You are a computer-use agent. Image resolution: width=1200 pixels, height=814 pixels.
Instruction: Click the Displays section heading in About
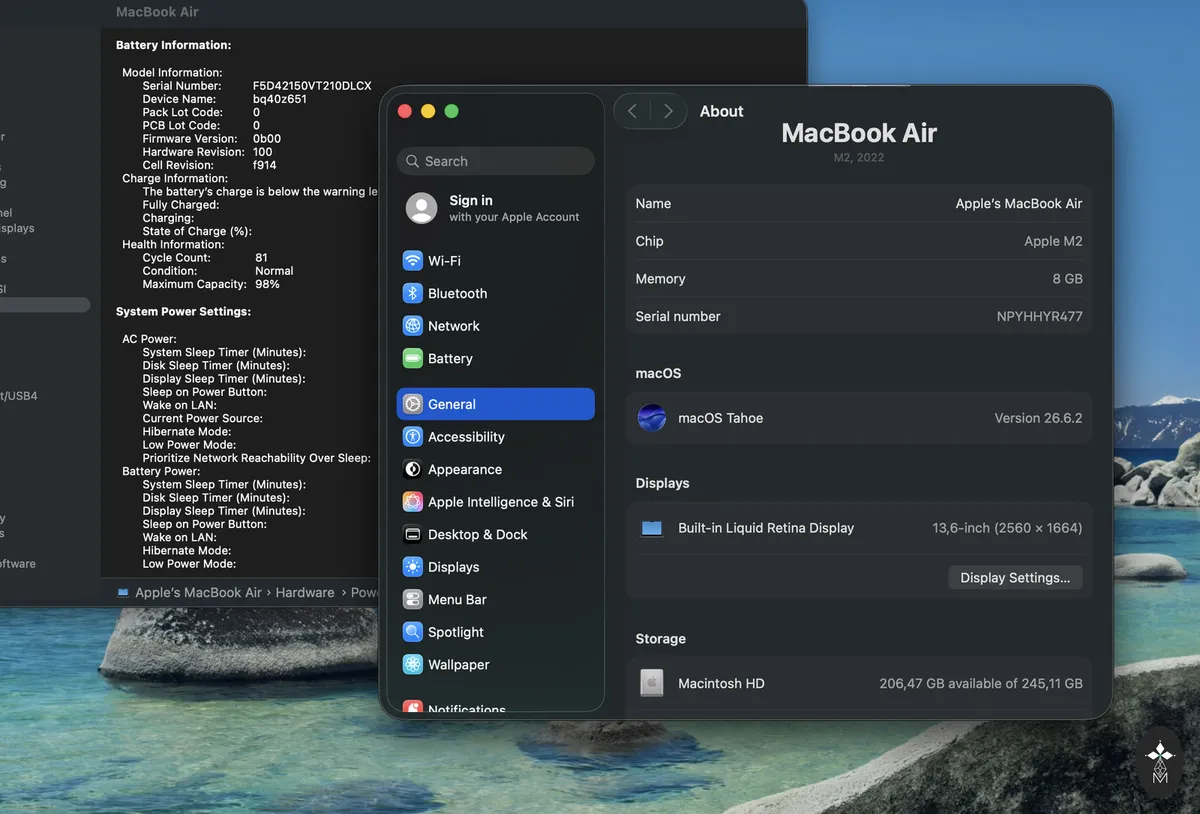pyautogui.click(x=663, y=483)
